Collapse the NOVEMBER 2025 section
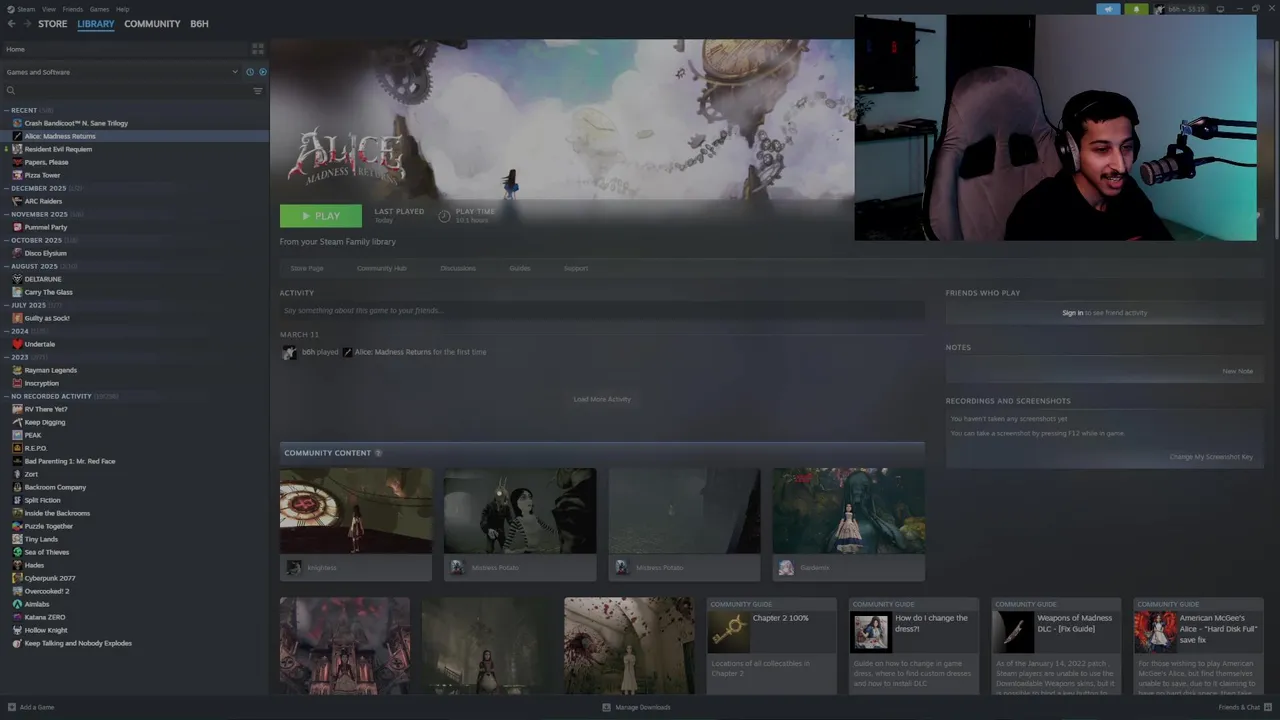 point(6,214)
